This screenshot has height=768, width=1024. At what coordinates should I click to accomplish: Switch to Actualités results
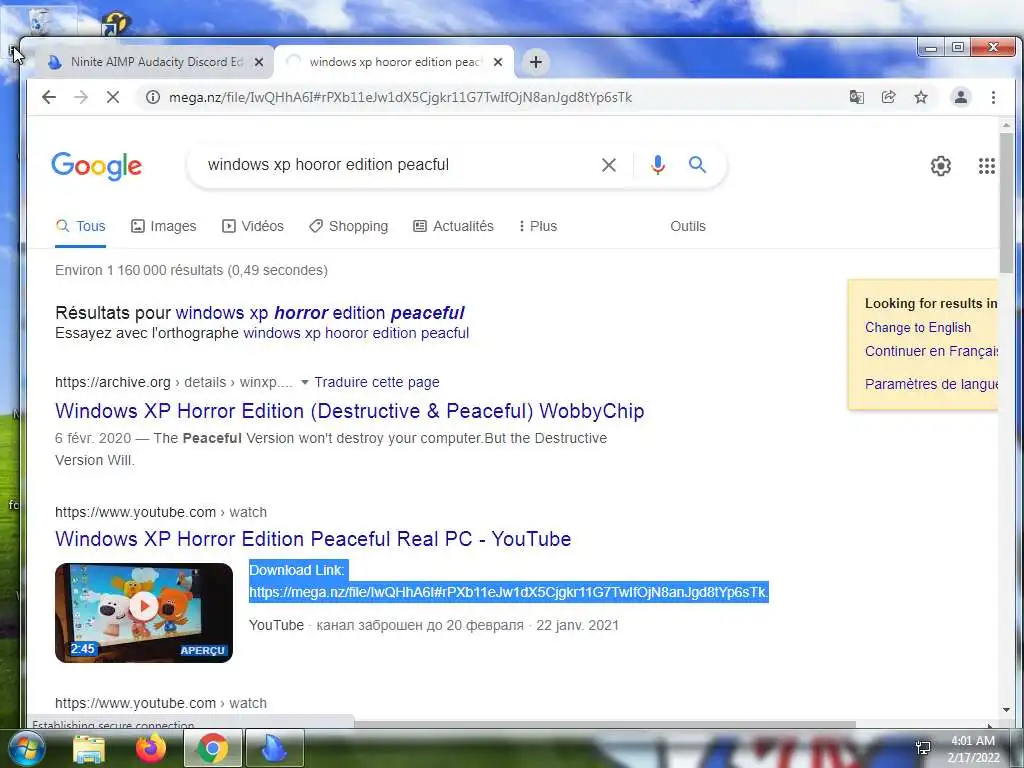453,226
